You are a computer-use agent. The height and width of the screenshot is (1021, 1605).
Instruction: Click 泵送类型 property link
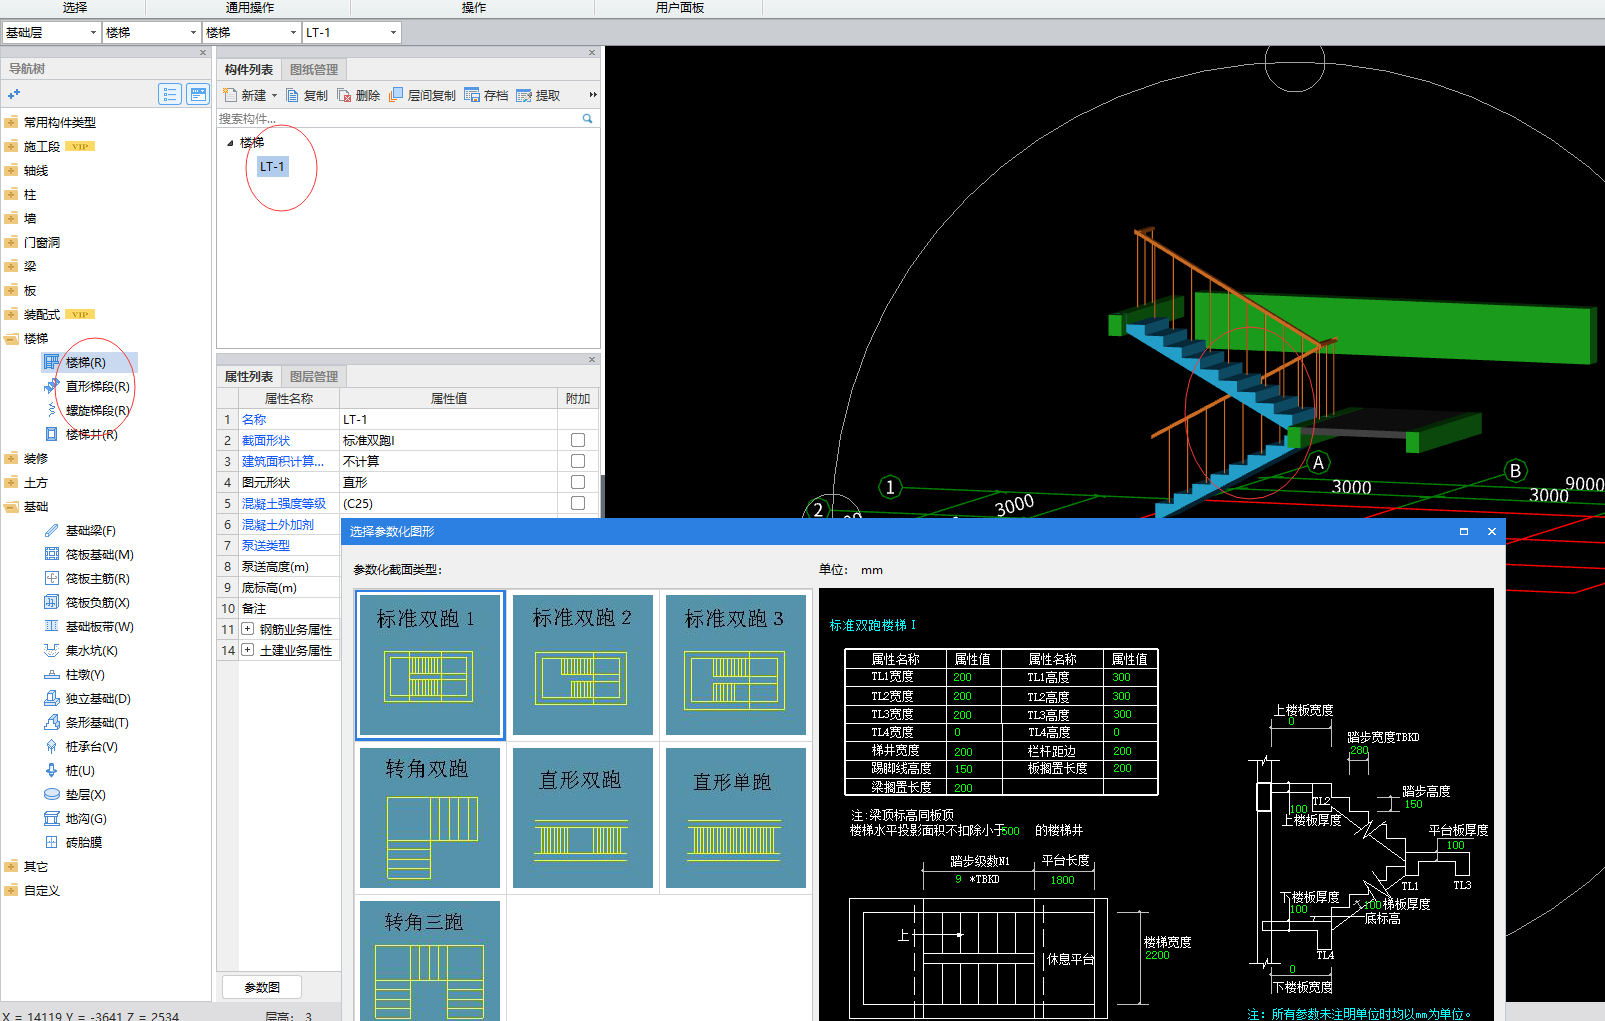[266, 545]
